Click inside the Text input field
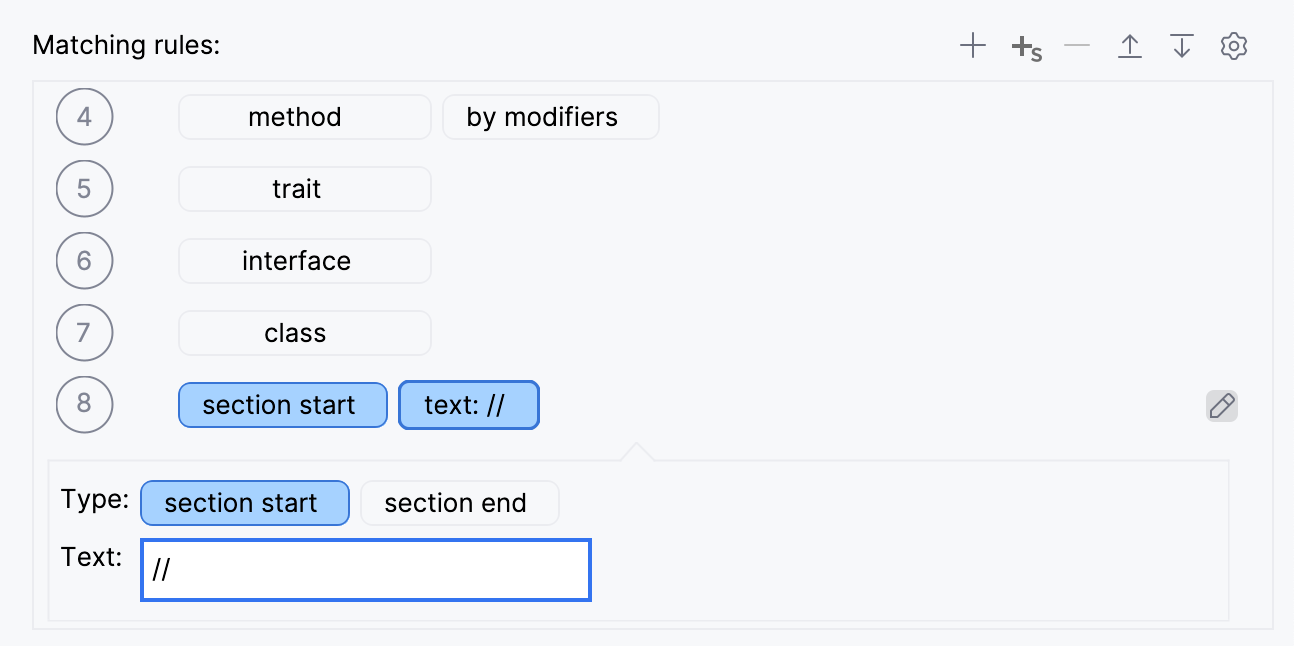1294x646 pixels. pyautogui.click(x=364, y=570)
